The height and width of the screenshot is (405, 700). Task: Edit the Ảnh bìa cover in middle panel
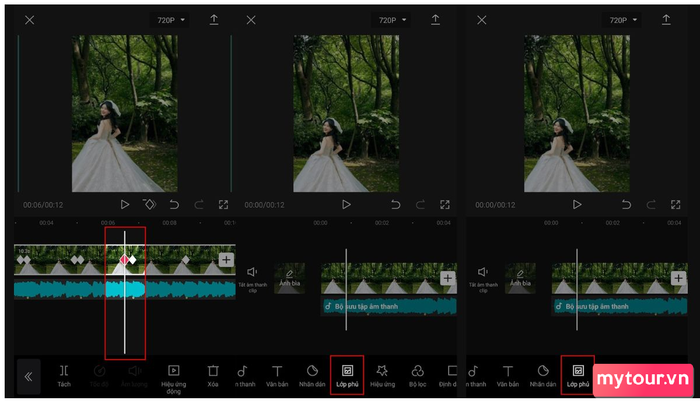coord(290,278)
